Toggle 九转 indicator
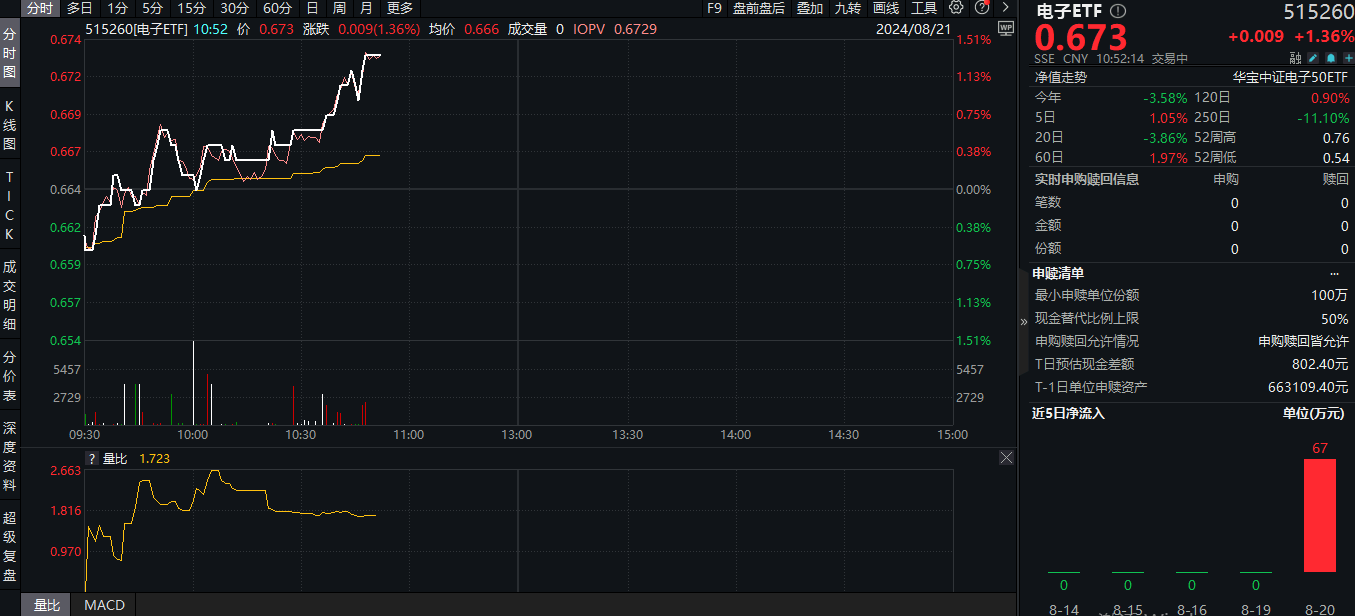 [847, 8]
